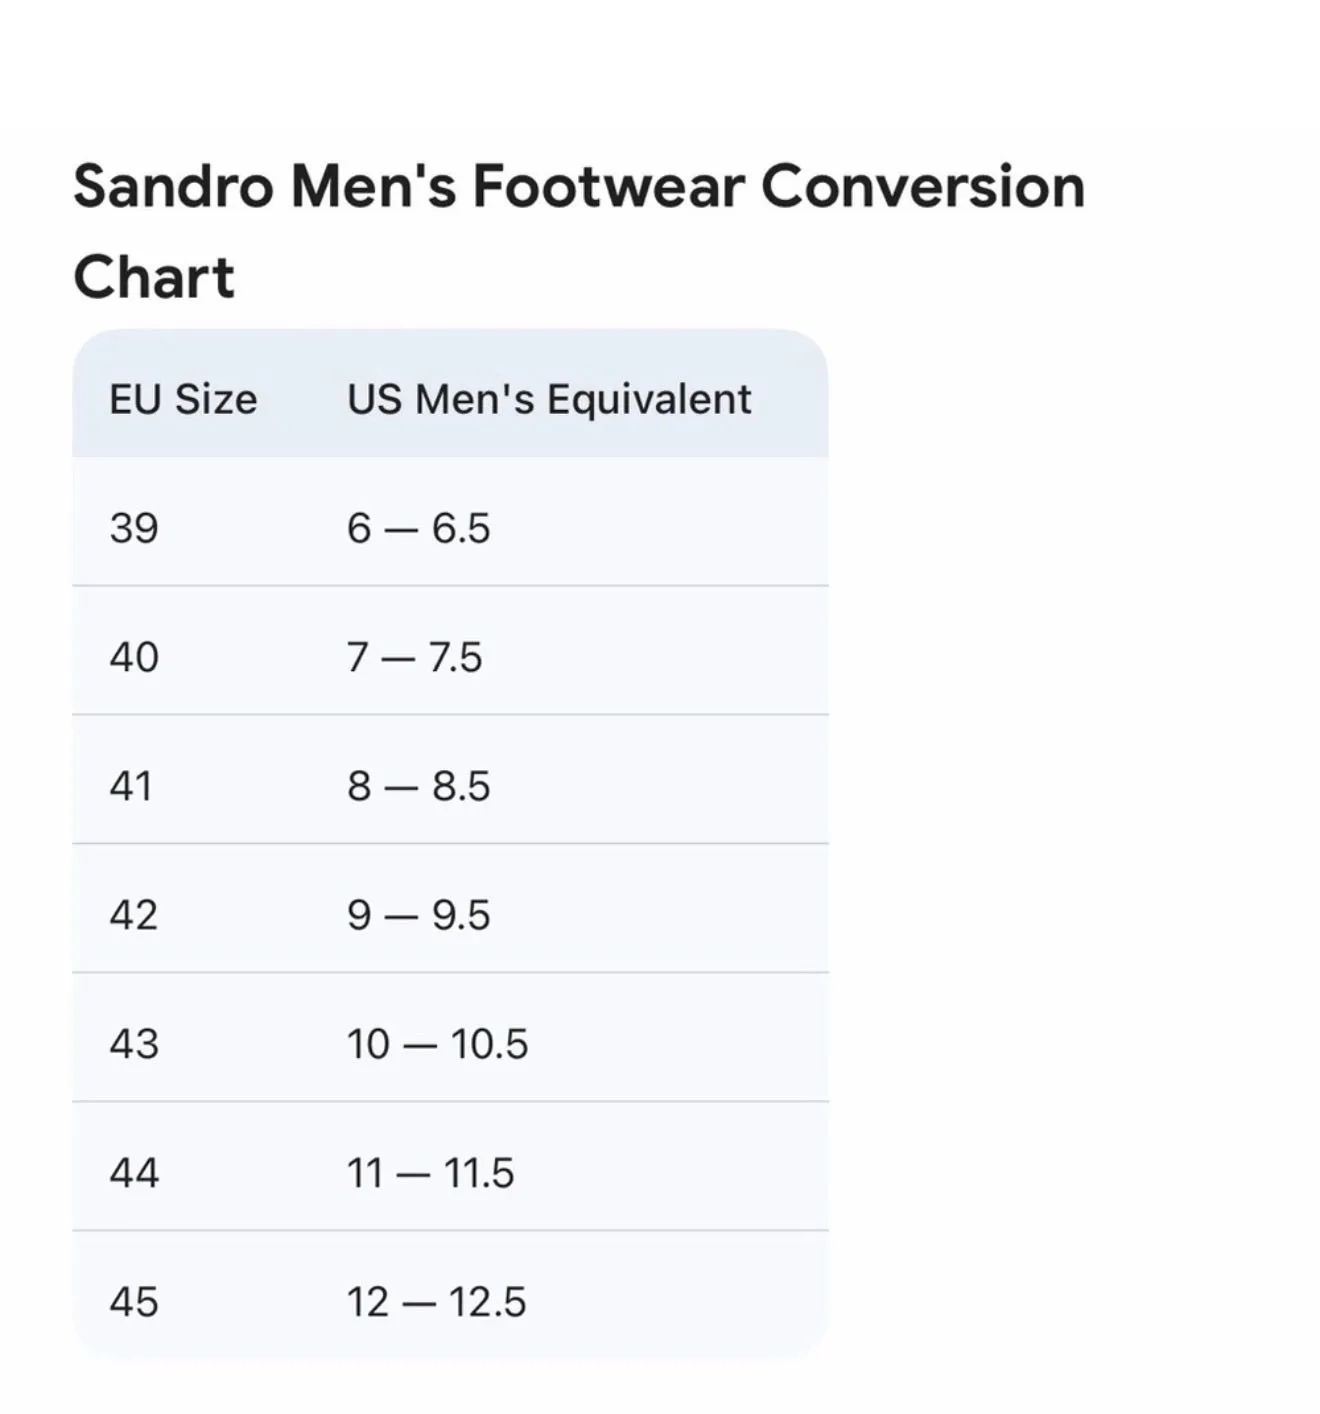
Task: Click EU size 39 cell
Action: 134,528
